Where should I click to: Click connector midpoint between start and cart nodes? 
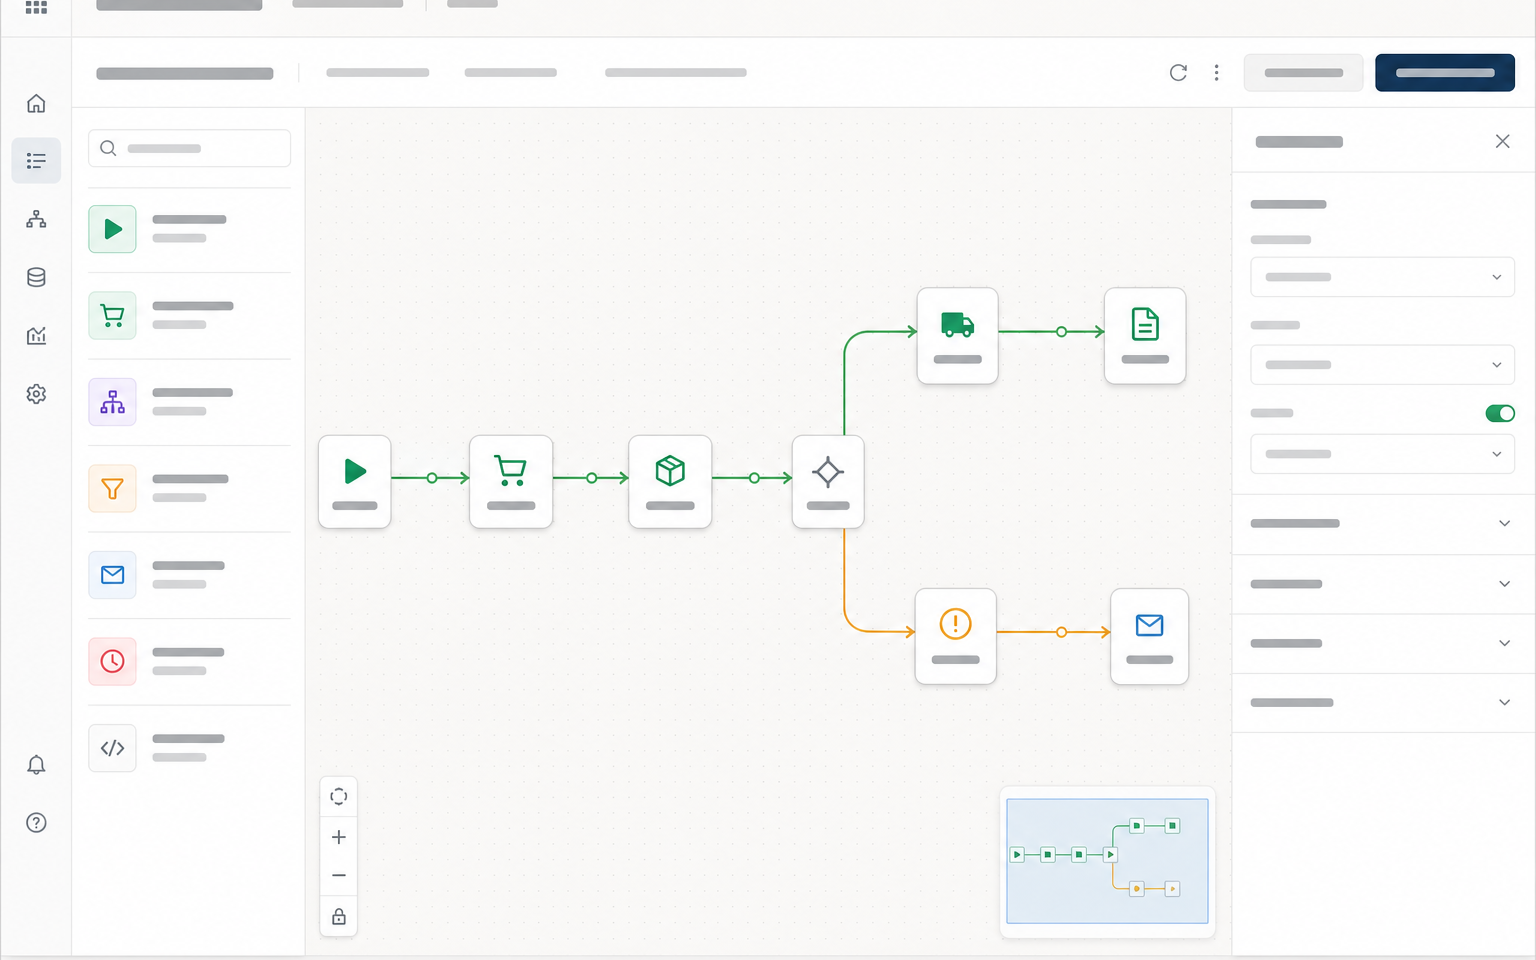point(432,478)
